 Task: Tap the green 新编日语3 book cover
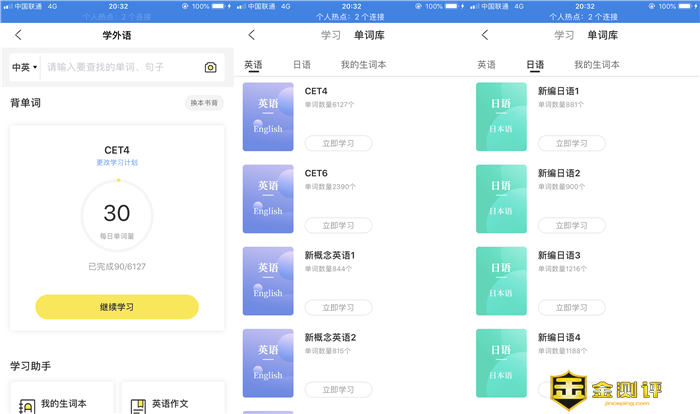501,280
